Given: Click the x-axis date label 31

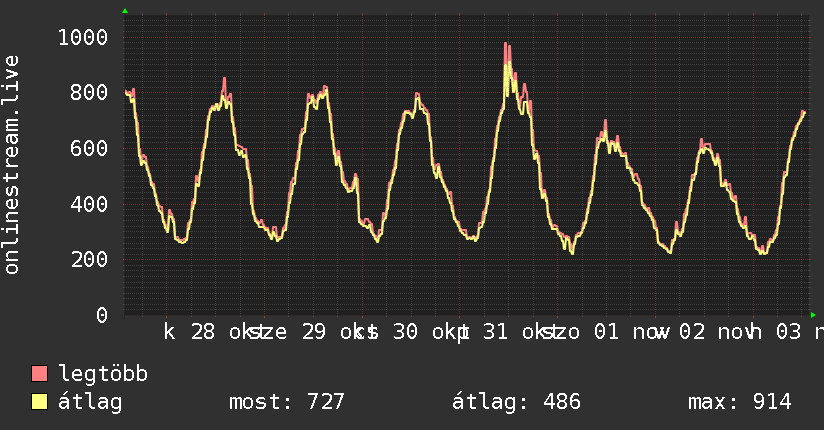Looking at the screenshot, I should (496, 332).
